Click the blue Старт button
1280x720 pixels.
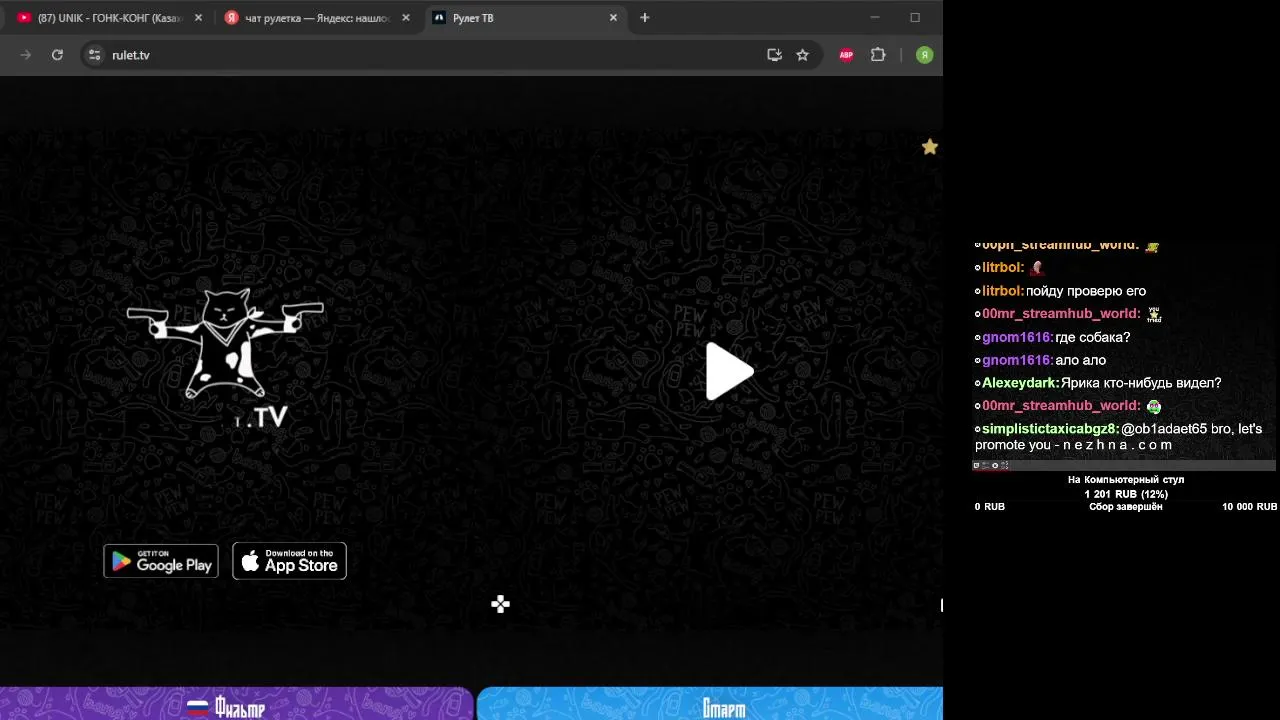click(710, 704)
